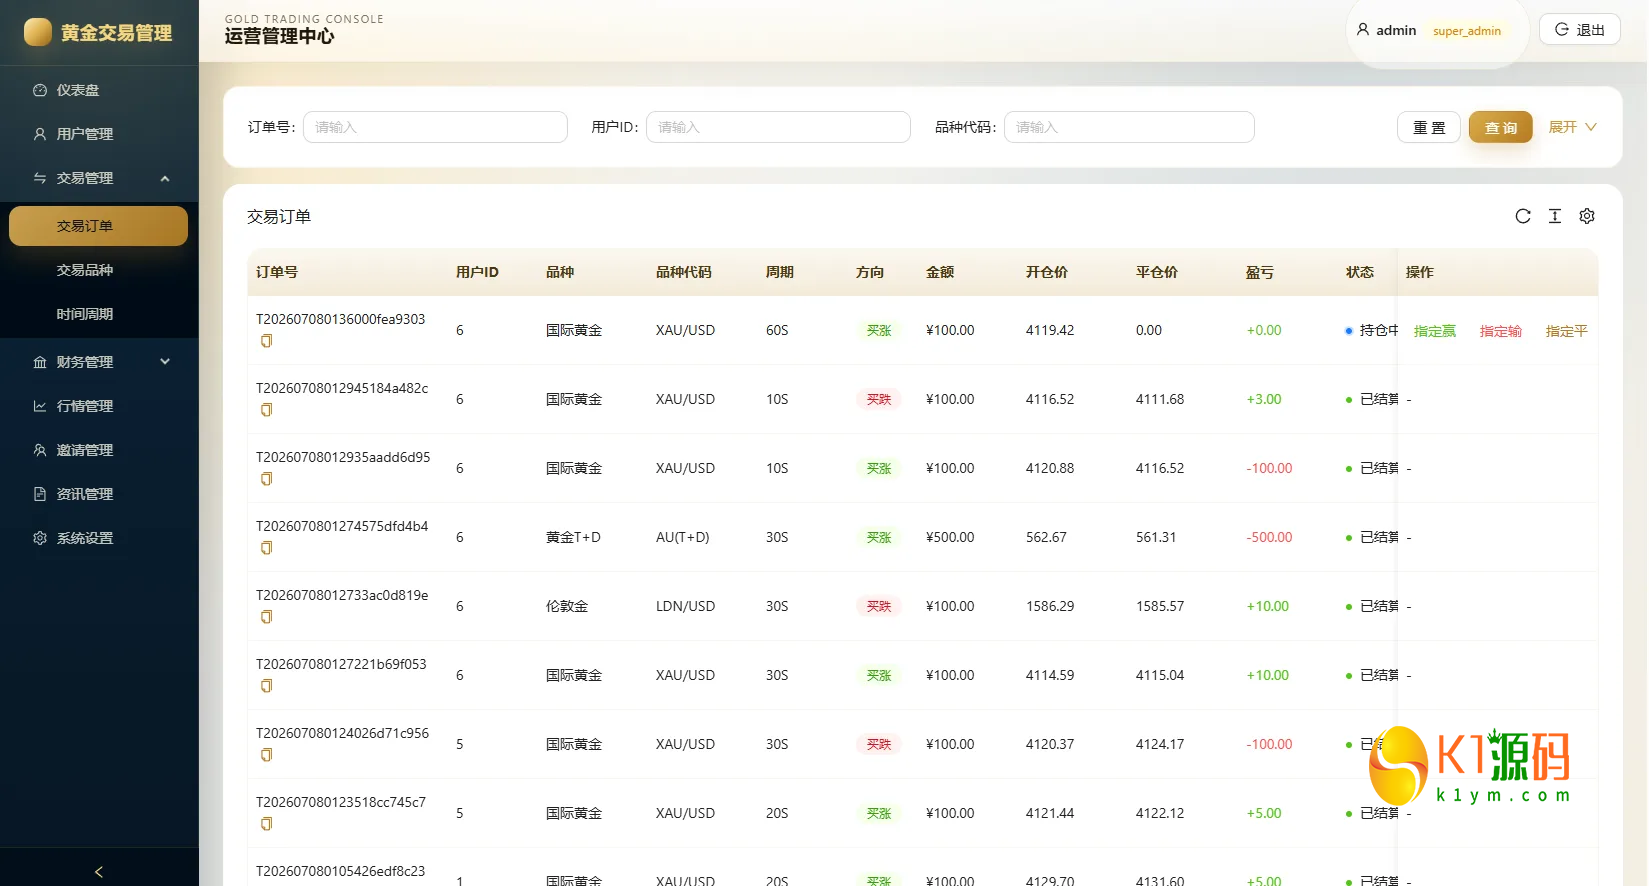
Task: Collapse the 交易管理 submenu
Action: (x=165, y=178)
